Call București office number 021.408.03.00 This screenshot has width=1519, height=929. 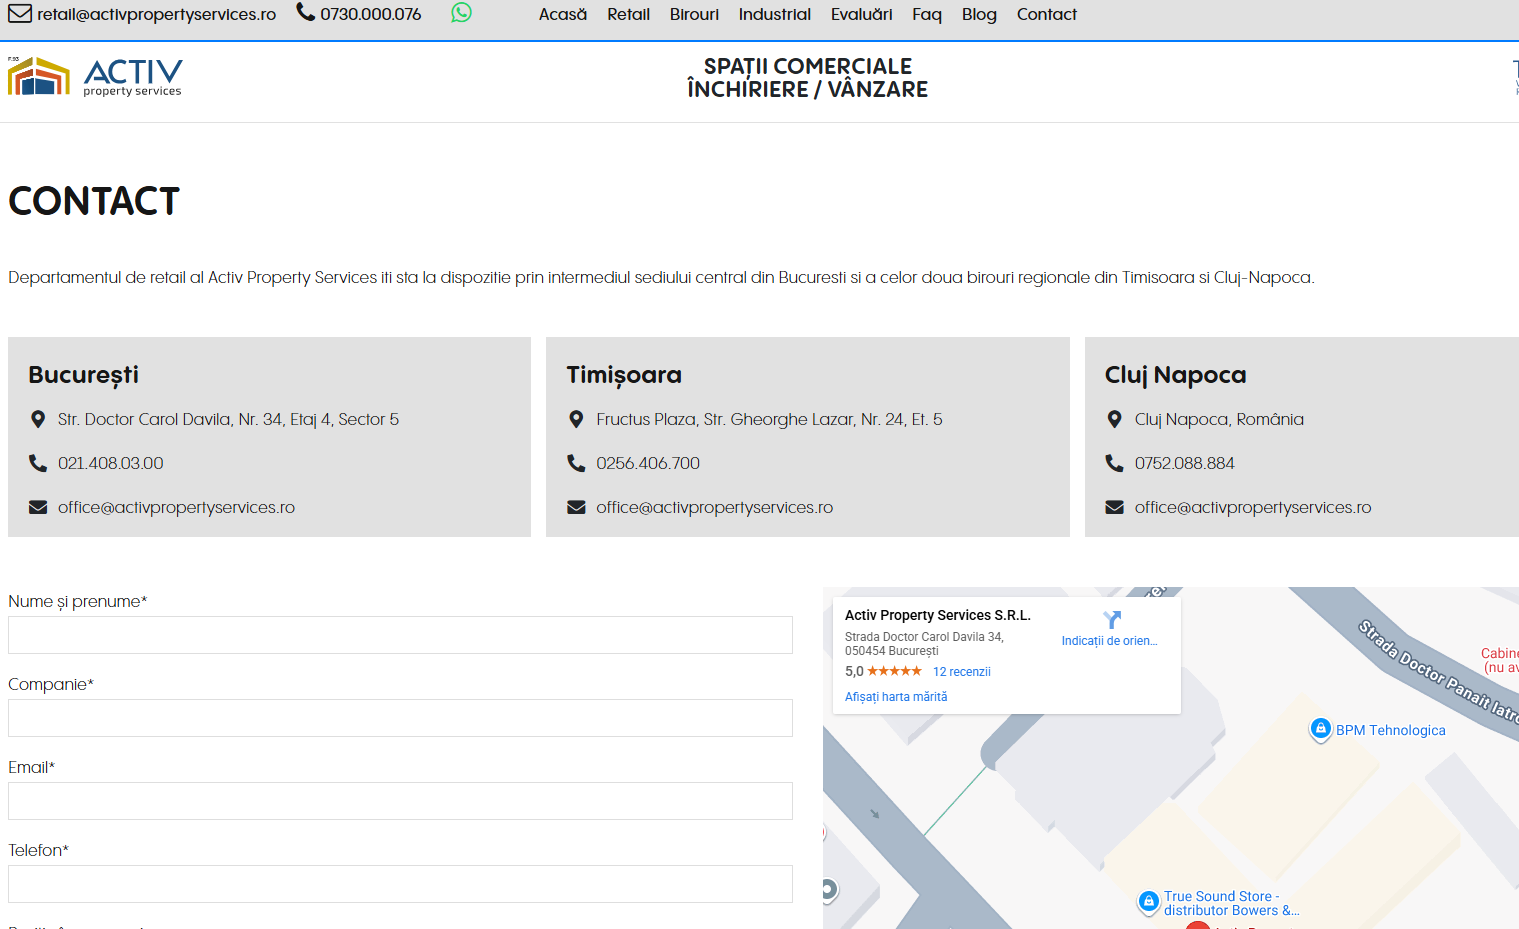pyautogui.click(x=110, y=463)
